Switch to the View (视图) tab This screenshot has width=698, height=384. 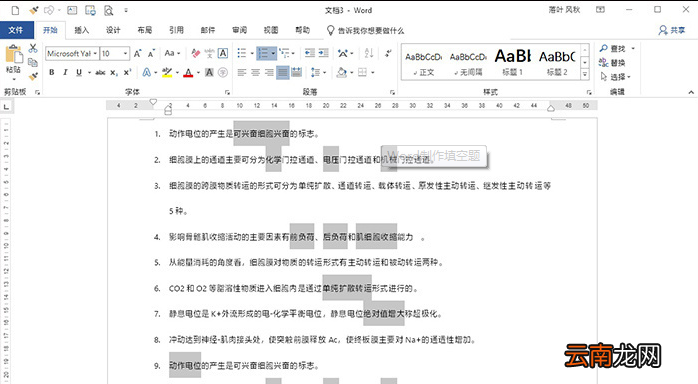click(x=271, y=30)
